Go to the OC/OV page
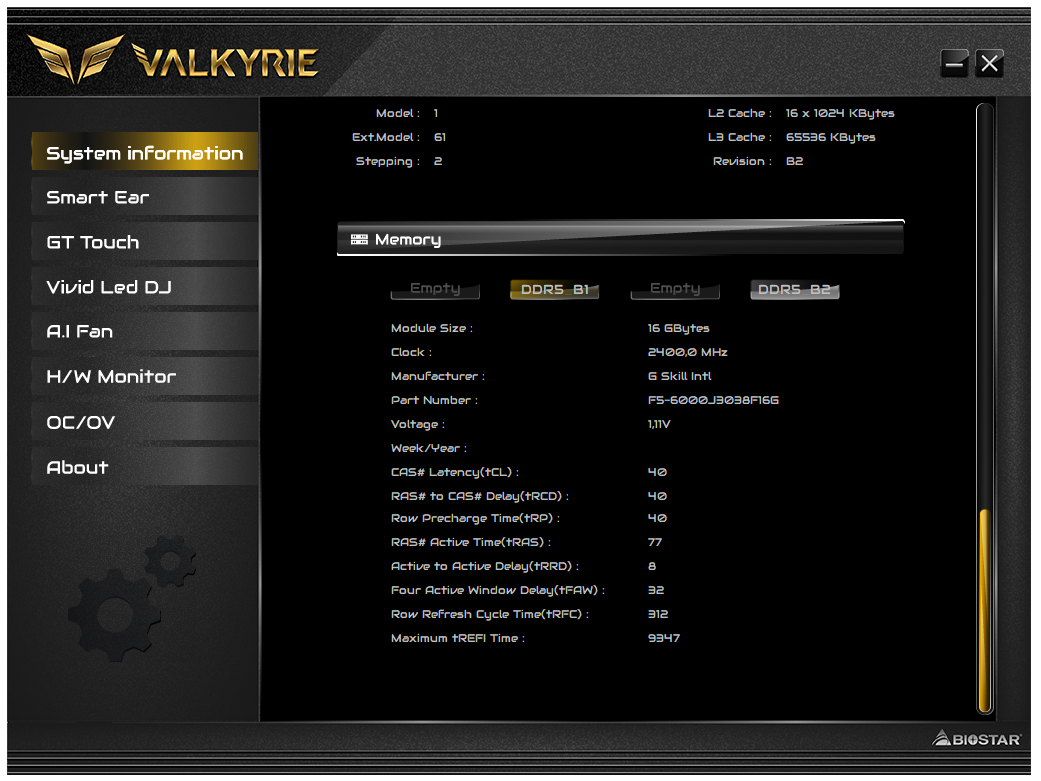 (x=145, y=422)
